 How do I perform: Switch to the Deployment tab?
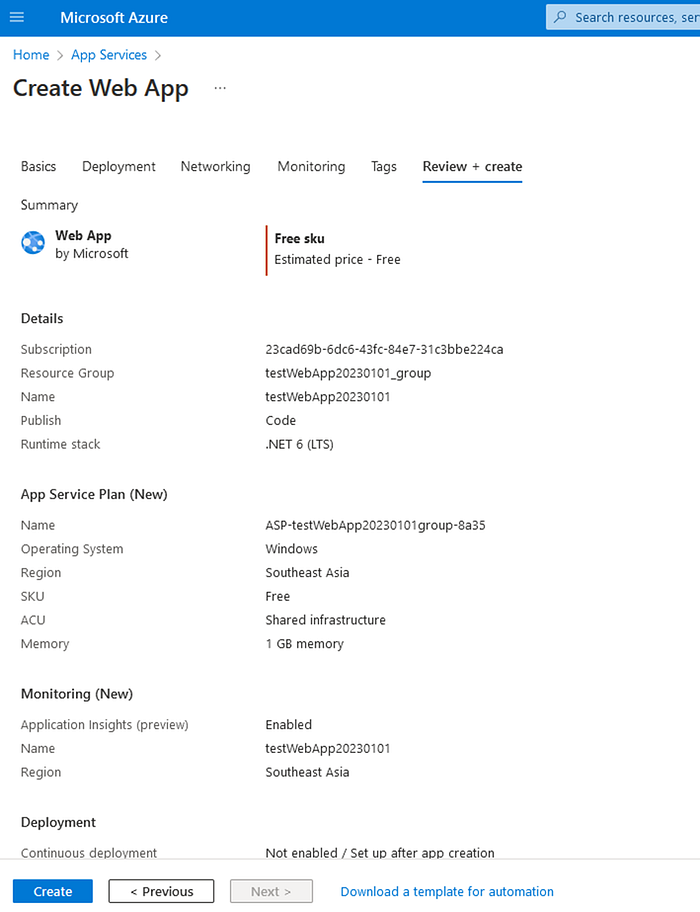click(119, 166)
